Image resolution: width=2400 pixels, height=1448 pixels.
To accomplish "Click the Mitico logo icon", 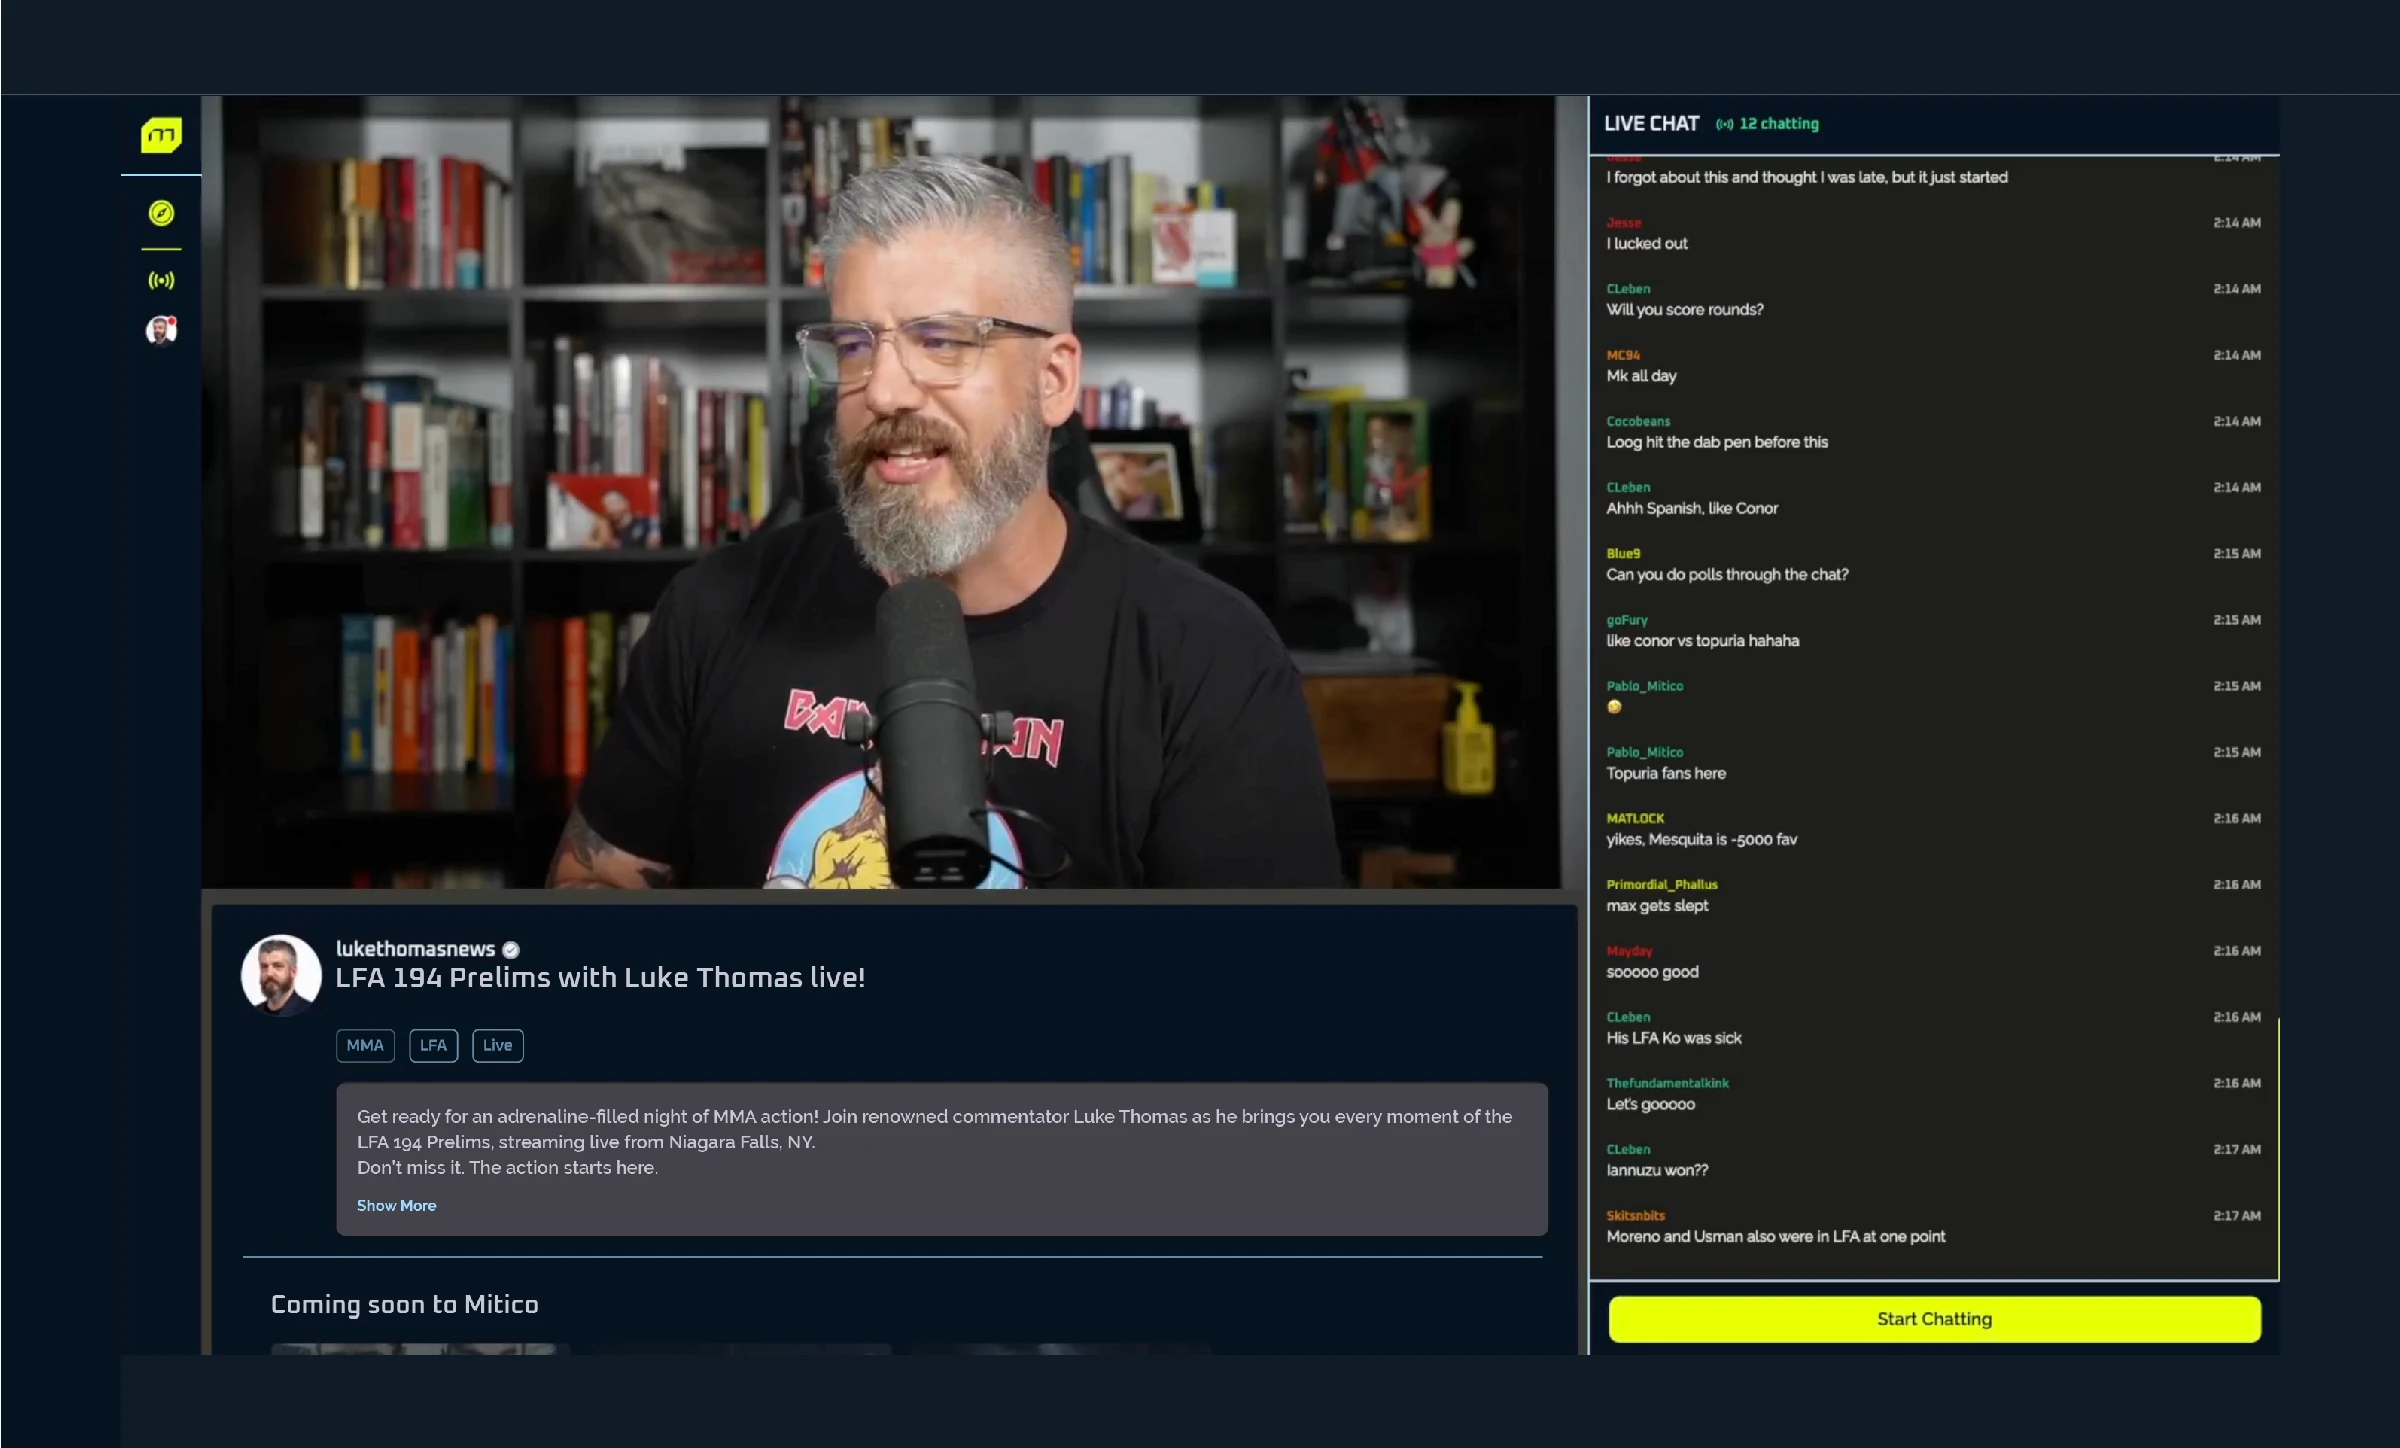I will pos(161,135).
